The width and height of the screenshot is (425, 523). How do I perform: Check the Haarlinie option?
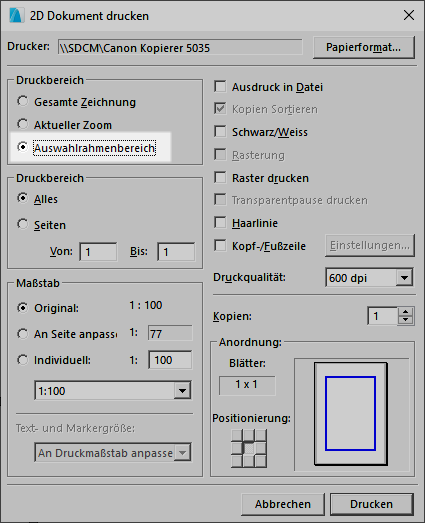[x=220, y=222]
